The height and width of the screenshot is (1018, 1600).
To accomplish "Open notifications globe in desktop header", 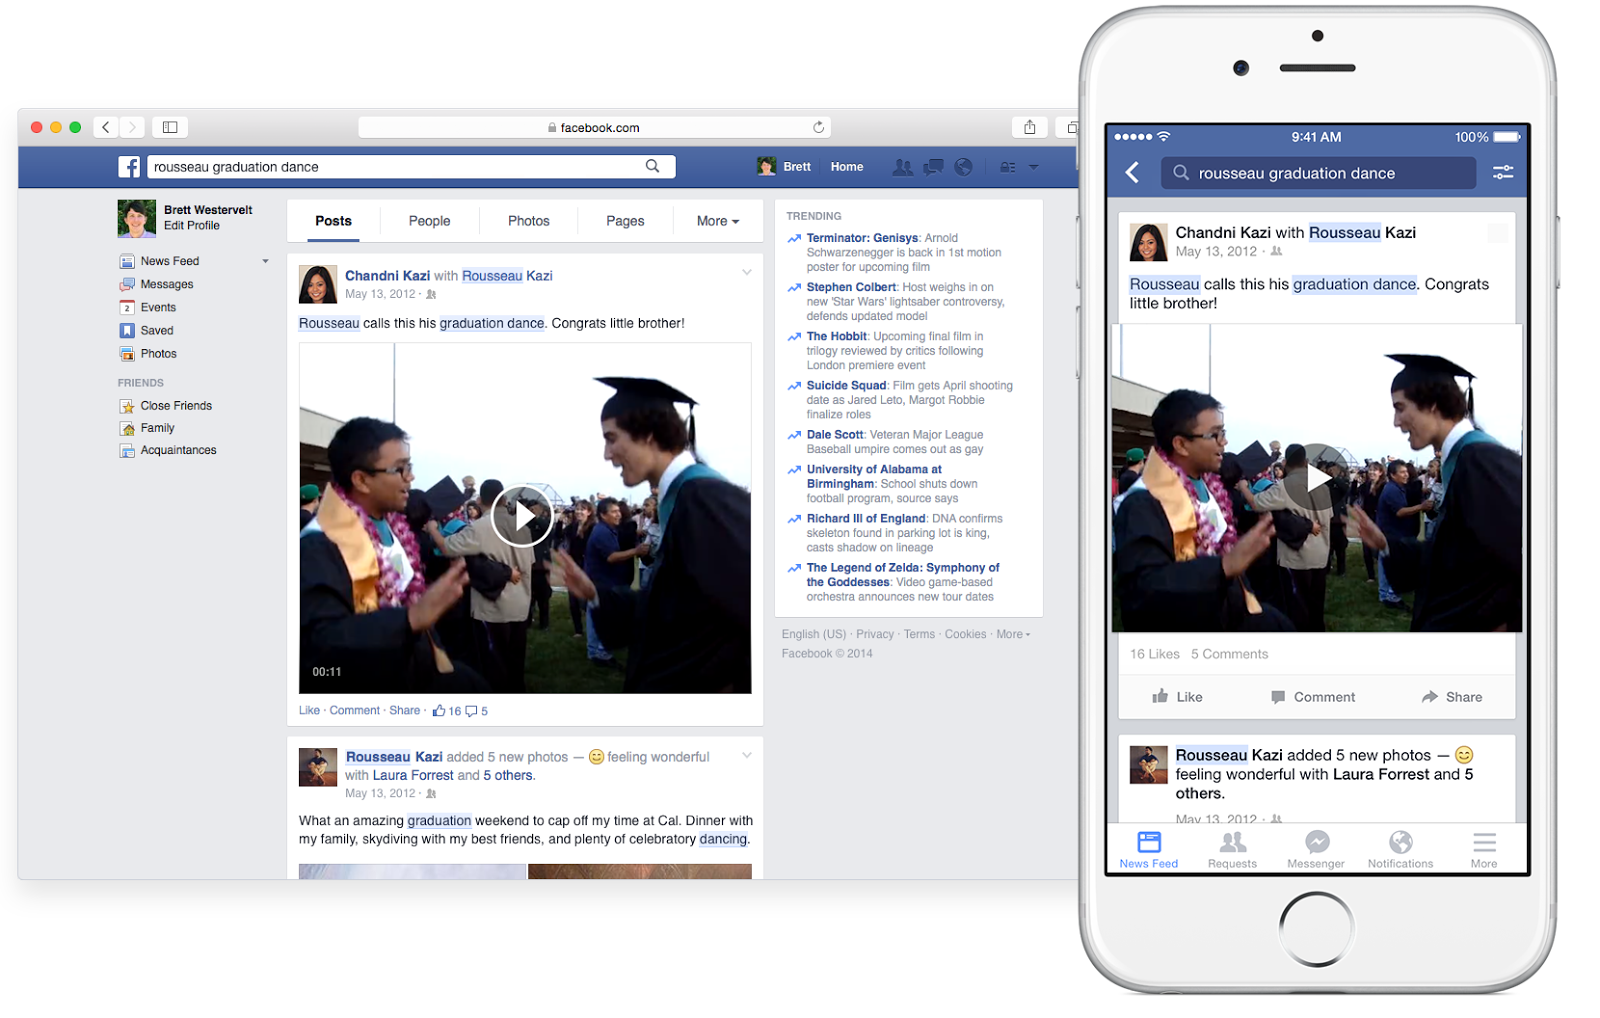I will [963, 167].
